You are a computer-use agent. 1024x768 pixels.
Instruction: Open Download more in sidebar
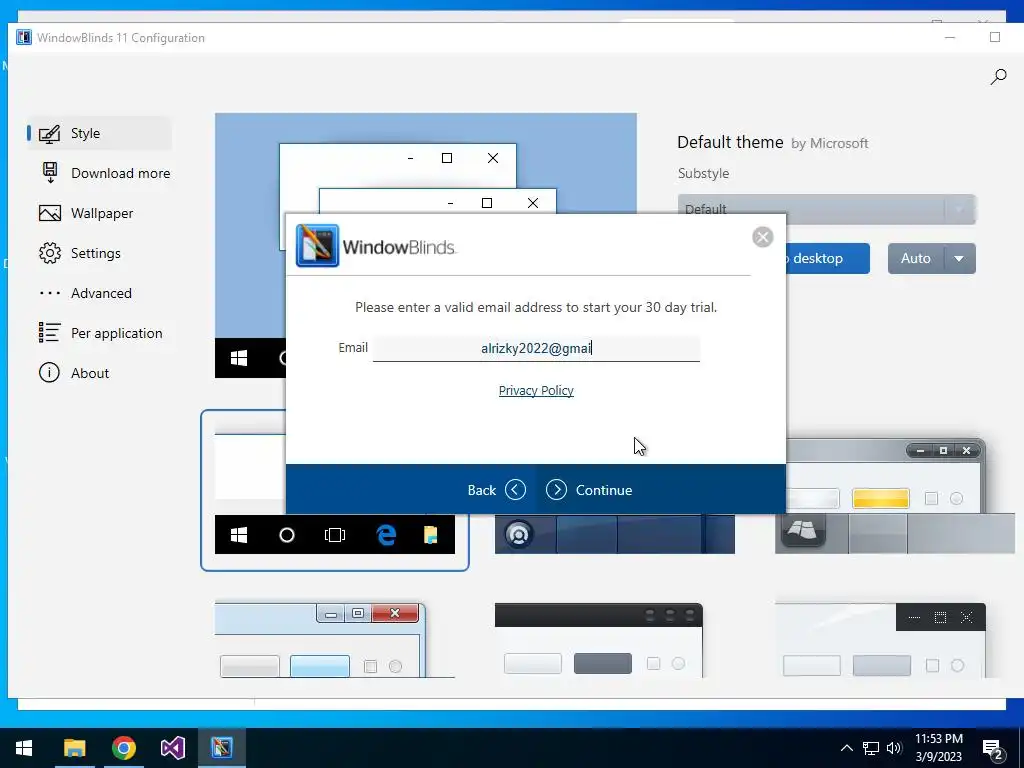[x=120, y=173]
